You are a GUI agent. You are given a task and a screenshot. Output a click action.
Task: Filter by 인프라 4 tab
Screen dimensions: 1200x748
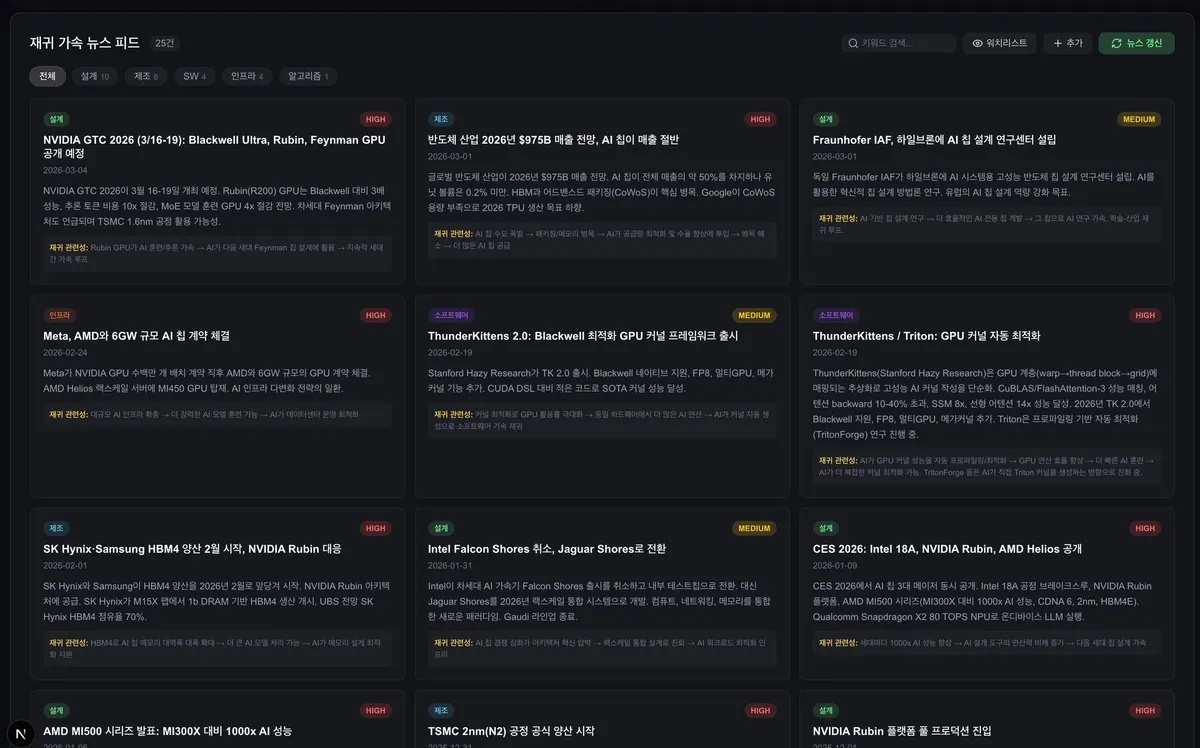pos(247,76)
